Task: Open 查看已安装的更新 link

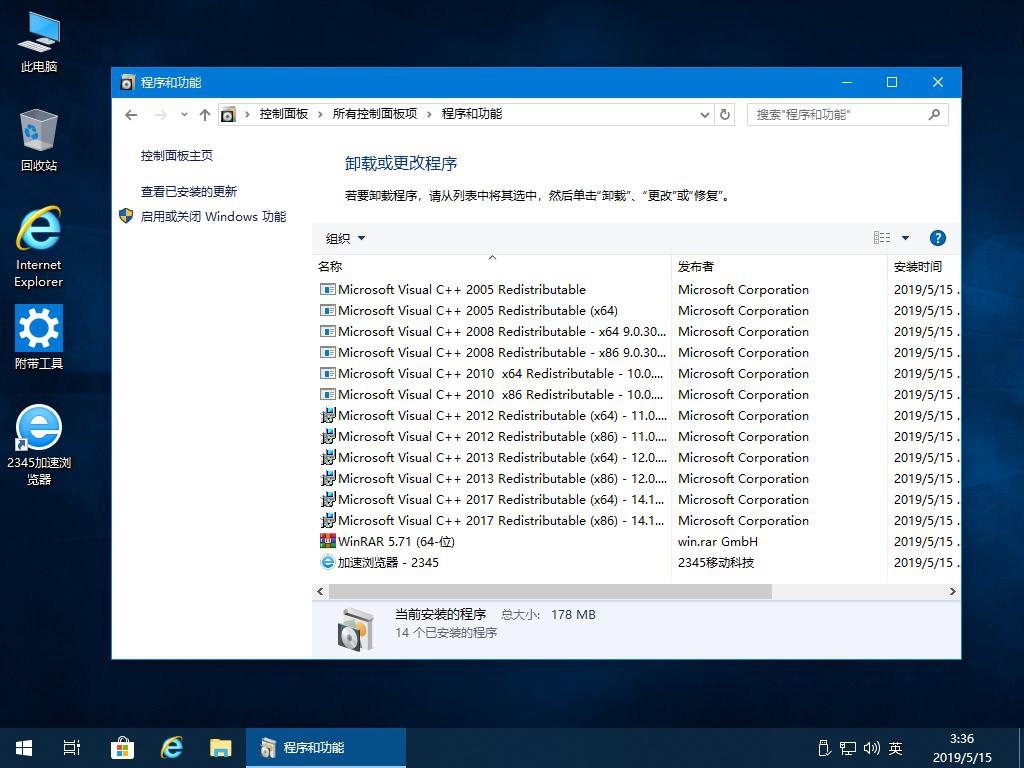Action: [189, 191]
